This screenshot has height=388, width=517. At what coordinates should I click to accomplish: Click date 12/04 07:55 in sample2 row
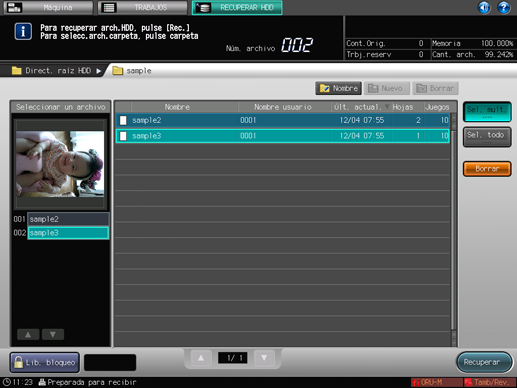362,120
